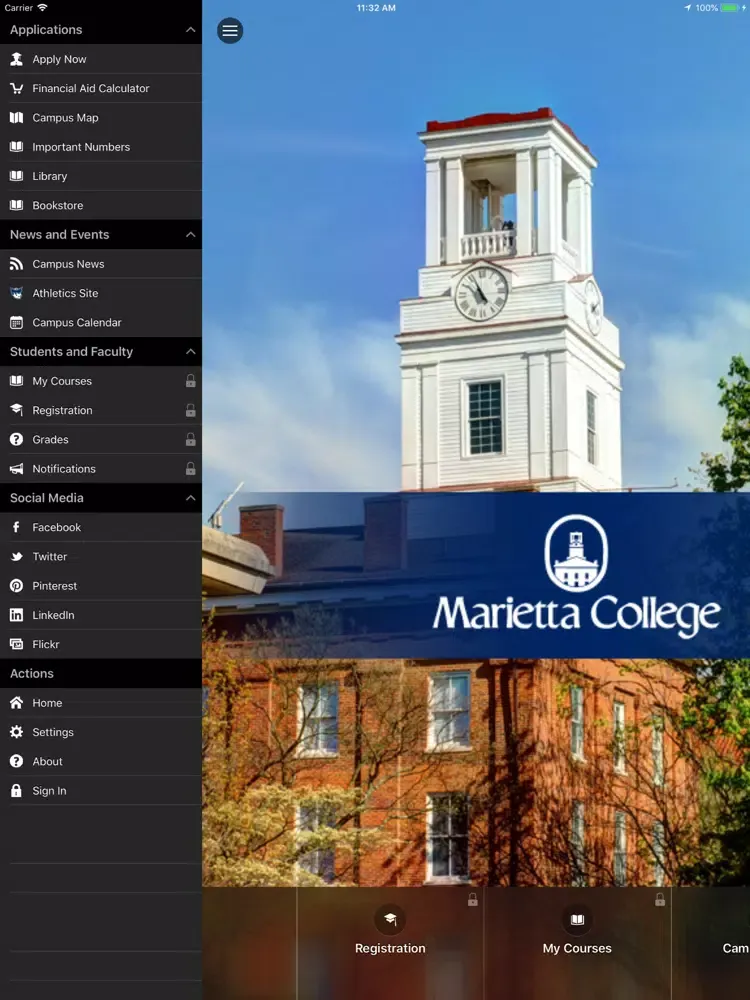
Task: Click the Grades question mark icon
Action: coord(17,439)
